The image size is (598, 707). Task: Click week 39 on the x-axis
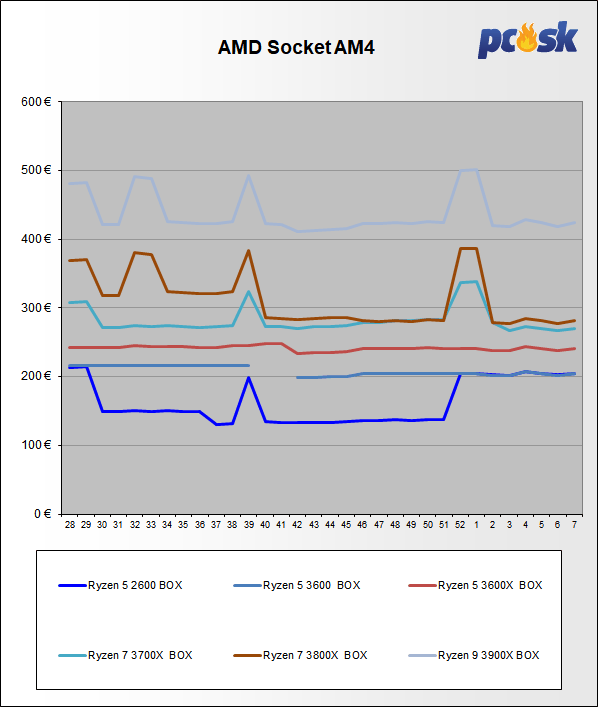tap(249, 525)
